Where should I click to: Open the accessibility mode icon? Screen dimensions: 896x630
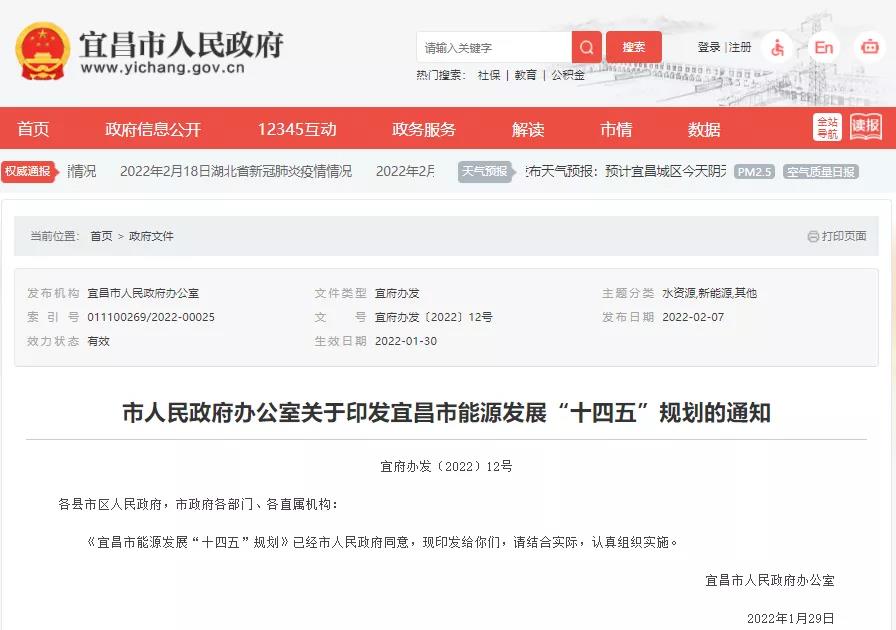click(x=777, y=47)
